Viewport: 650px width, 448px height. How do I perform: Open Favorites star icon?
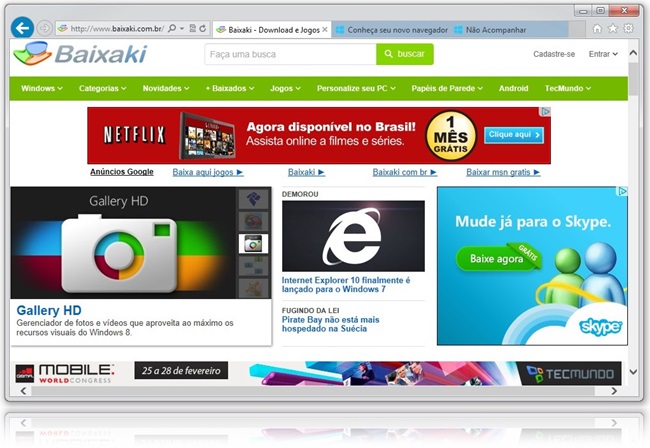pyautogui.click(x=612, y=28)
